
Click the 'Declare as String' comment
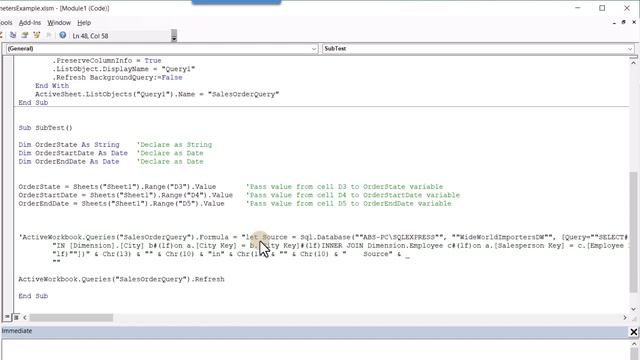click(x=174, y=144)
